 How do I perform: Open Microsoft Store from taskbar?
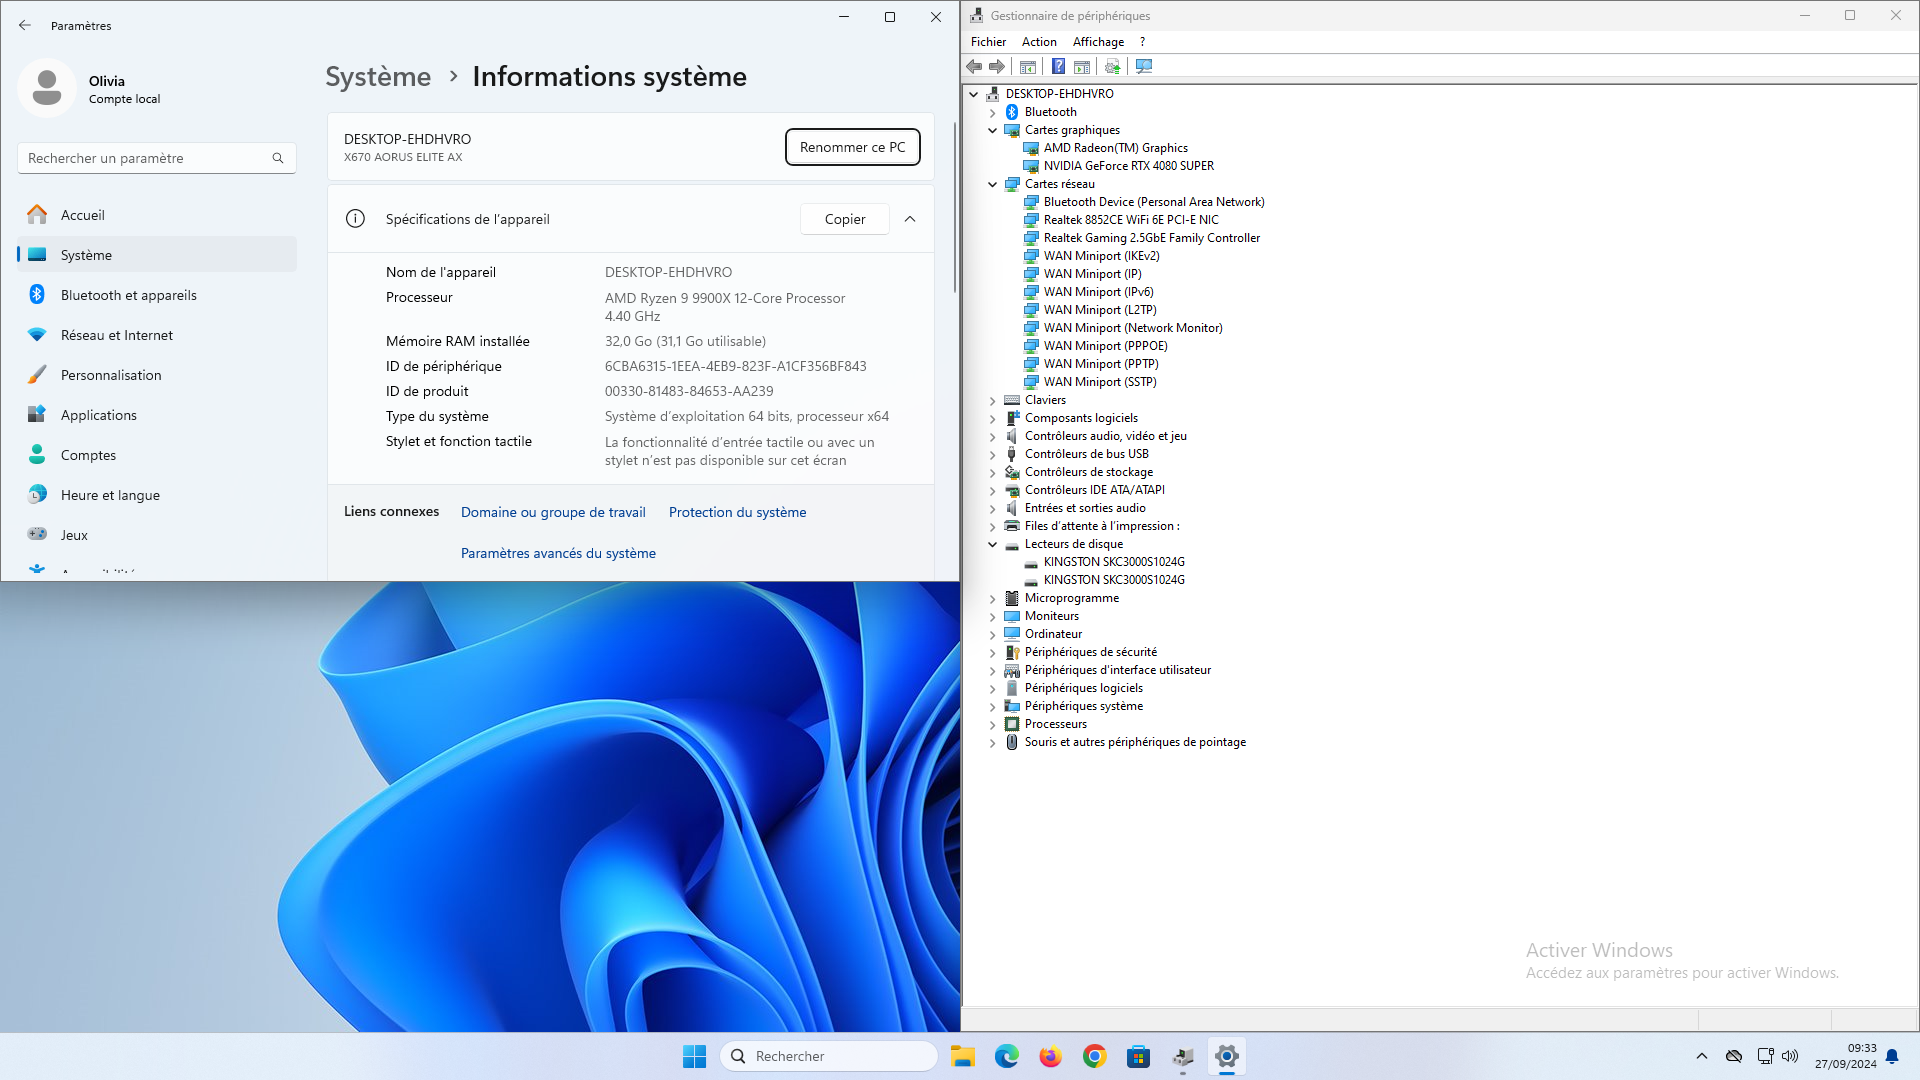[x=1139, y=1056]
